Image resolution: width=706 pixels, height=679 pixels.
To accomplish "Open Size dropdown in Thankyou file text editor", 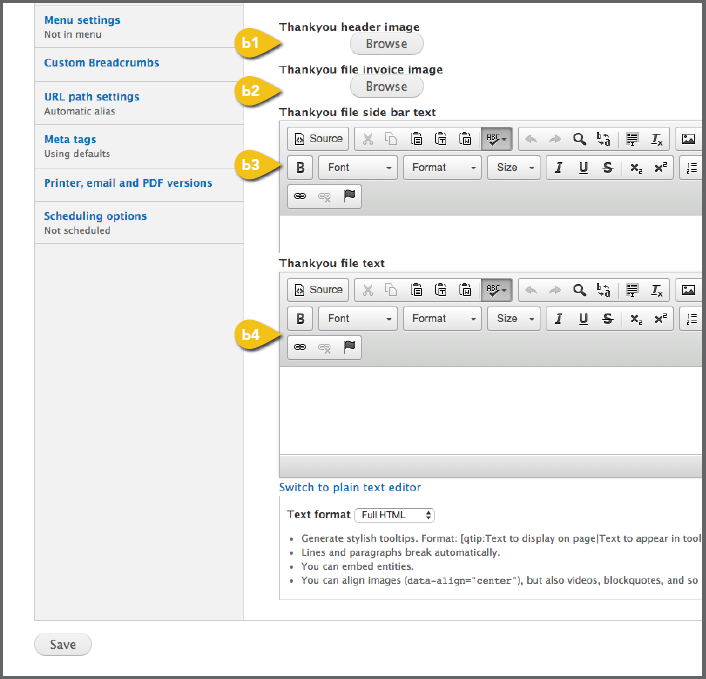I will [514, 319].
